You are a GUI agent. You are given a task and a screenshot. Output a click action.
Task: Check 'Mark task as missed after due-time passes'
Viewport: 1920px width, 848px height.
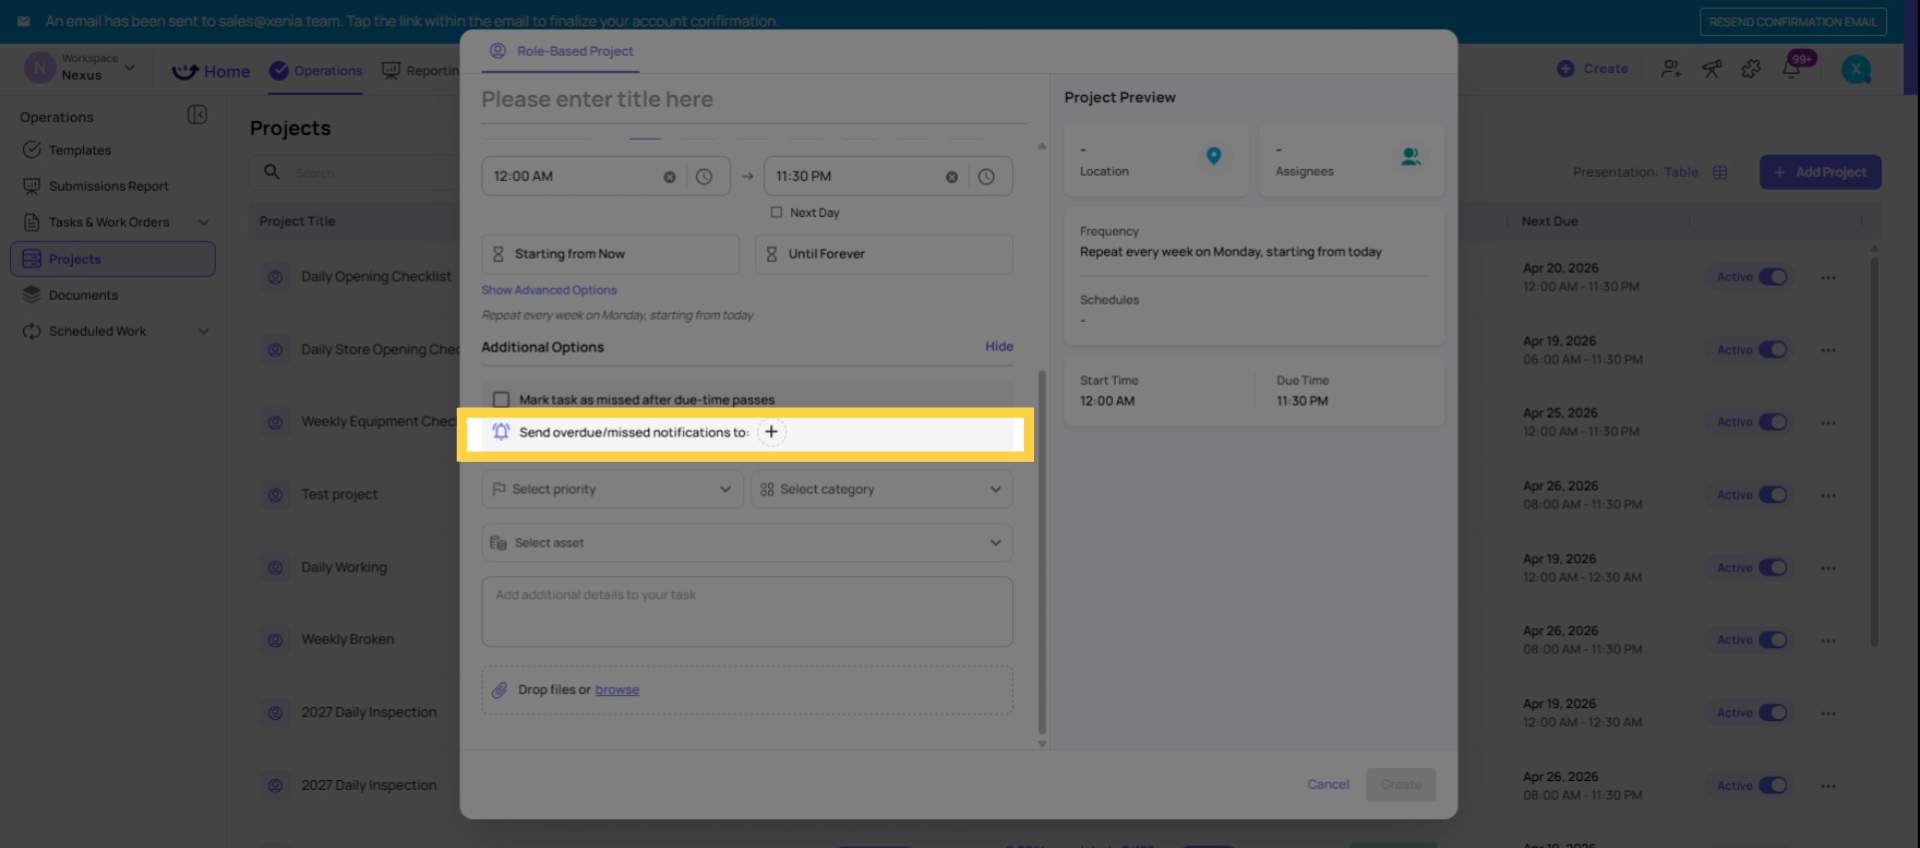point(501,400)
